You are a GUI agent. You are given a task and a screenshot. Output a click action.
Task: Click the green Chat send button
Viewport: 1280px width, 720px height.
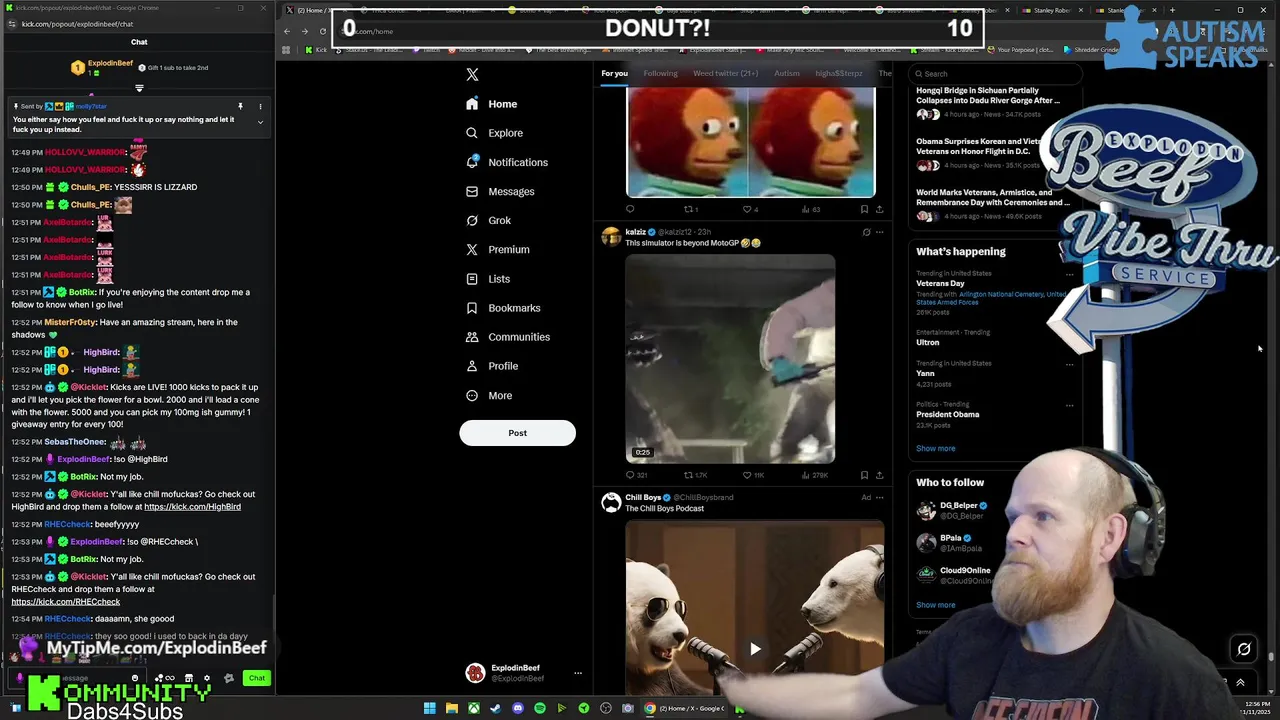[257, 678]
